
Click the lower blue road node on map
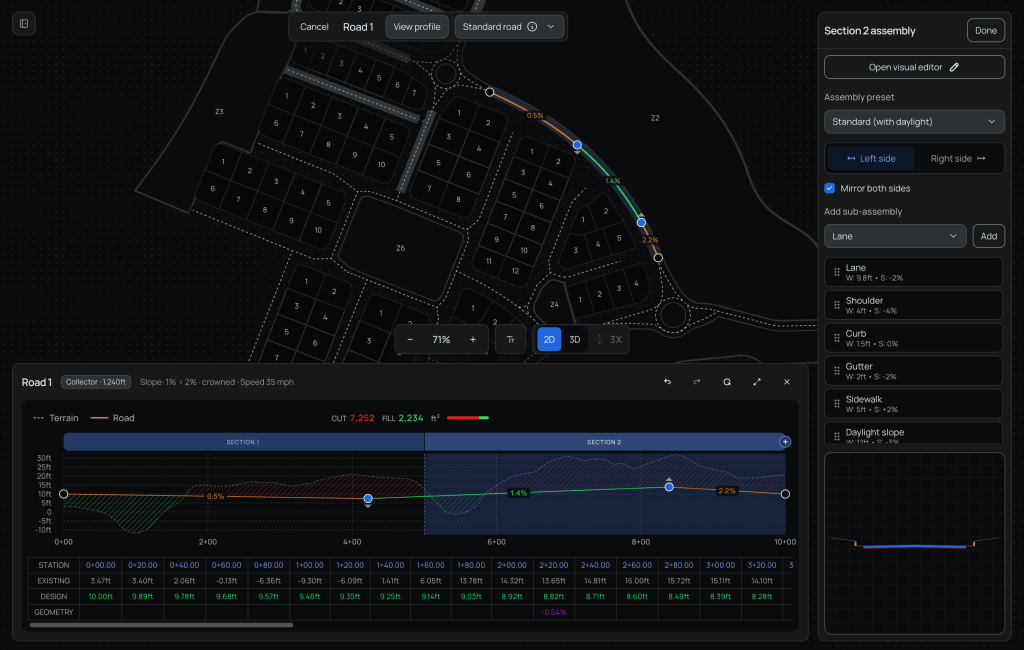(x=641, y=223)
